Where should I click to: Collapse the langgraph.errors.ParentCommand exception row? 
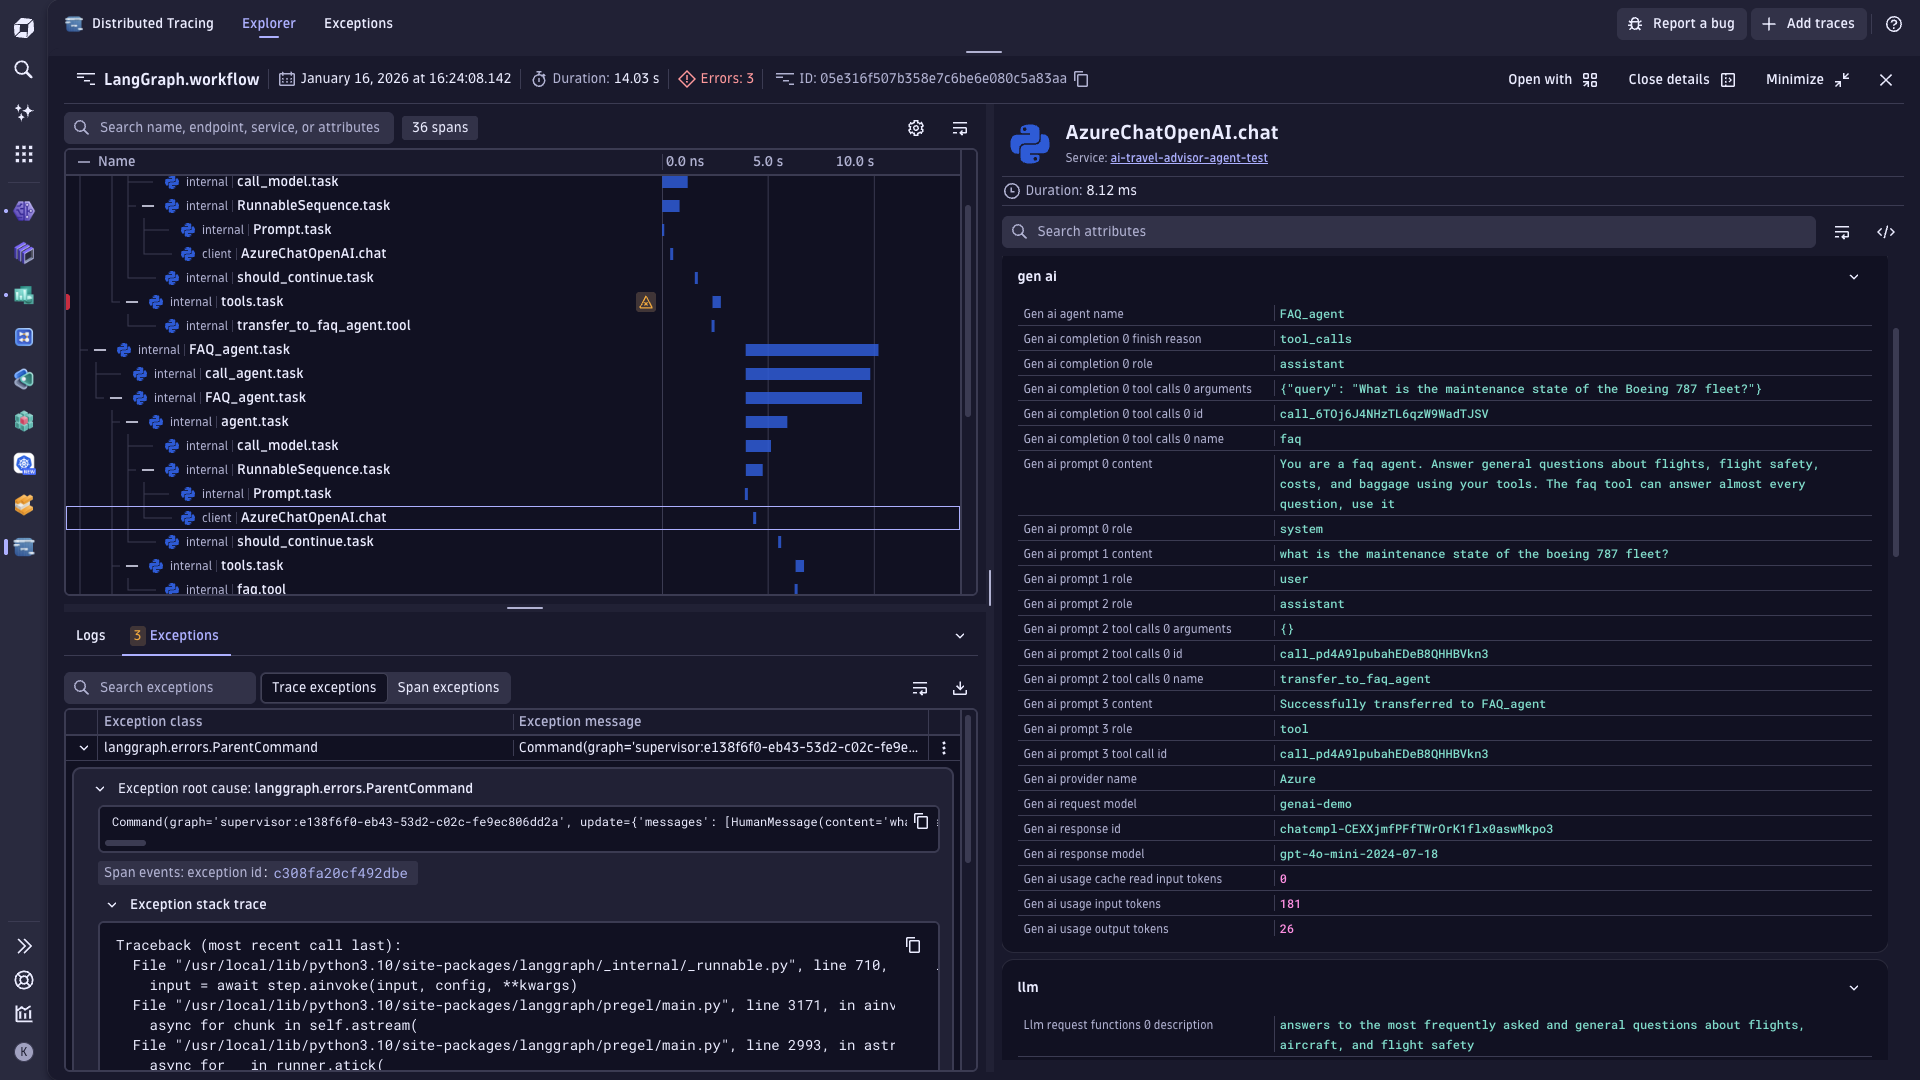(x=84, y=748)
